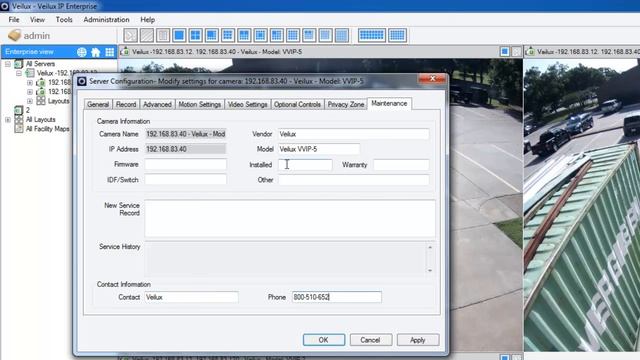Expand the All Layouts tree node

coord(8,120)
